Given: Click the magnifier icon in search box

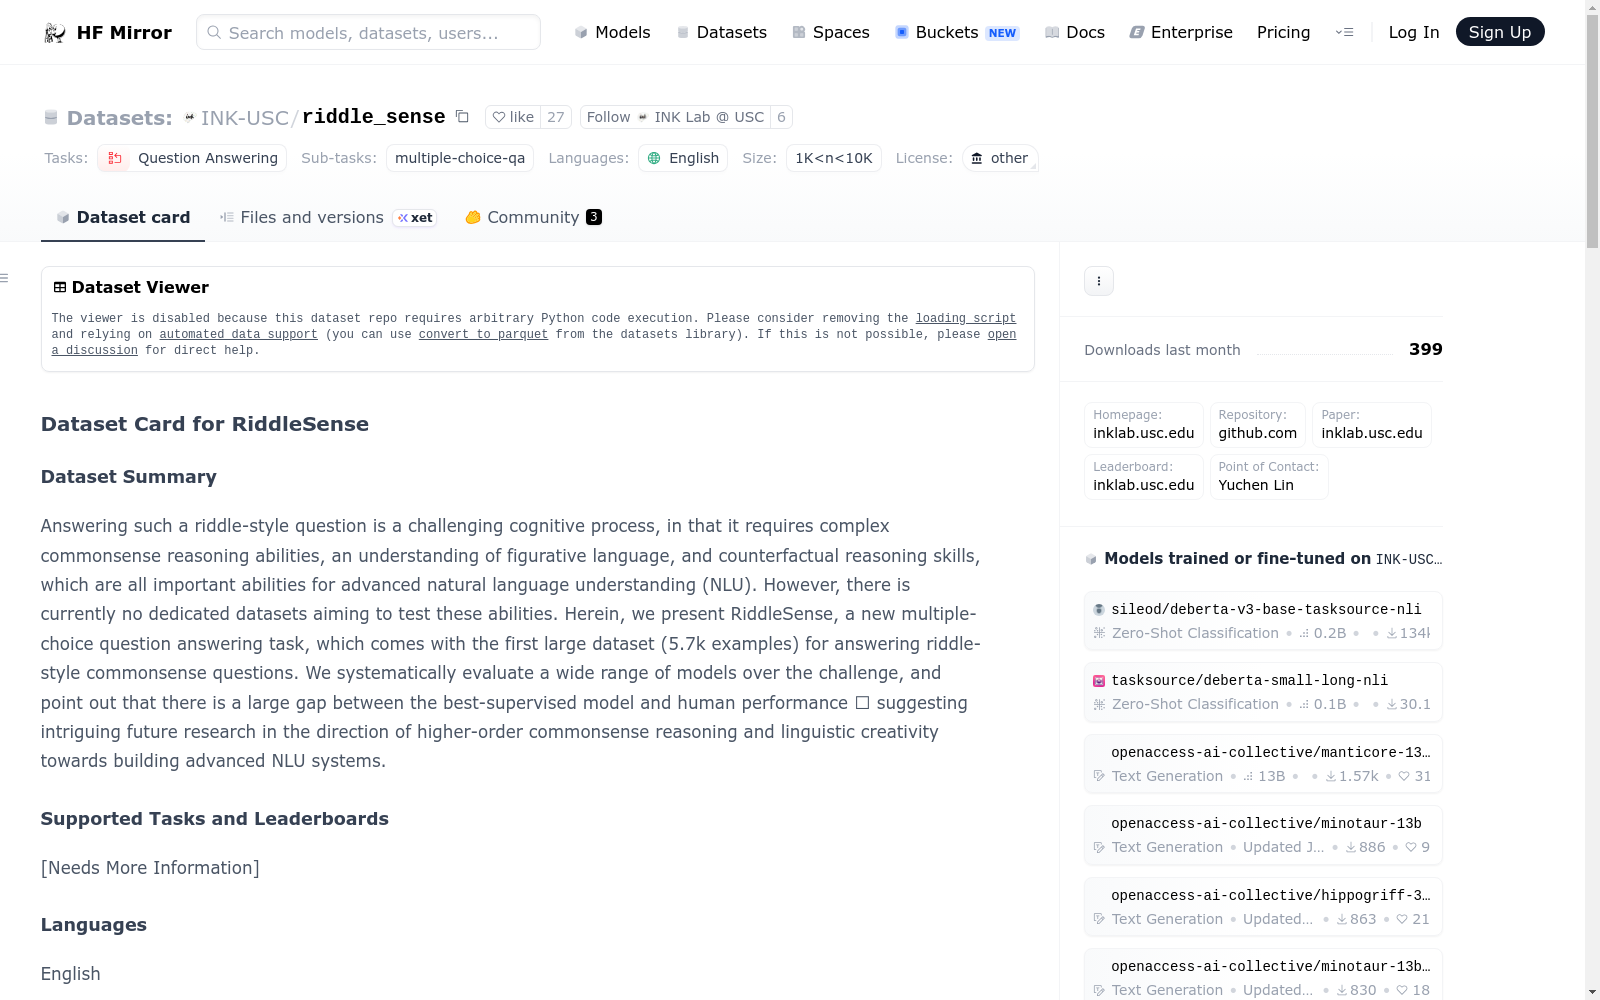Looking at the screenshot, I should click(x=214, y=32).
